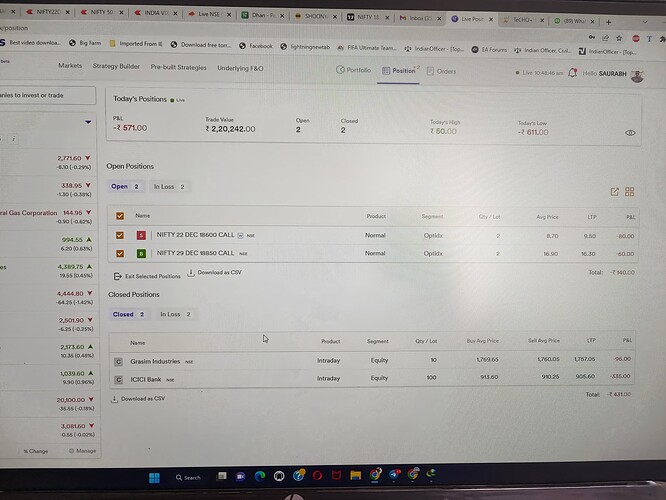
Task: Click the red S sell badge on NIFTY 22 DEC
Action: (x=141, y=235)
